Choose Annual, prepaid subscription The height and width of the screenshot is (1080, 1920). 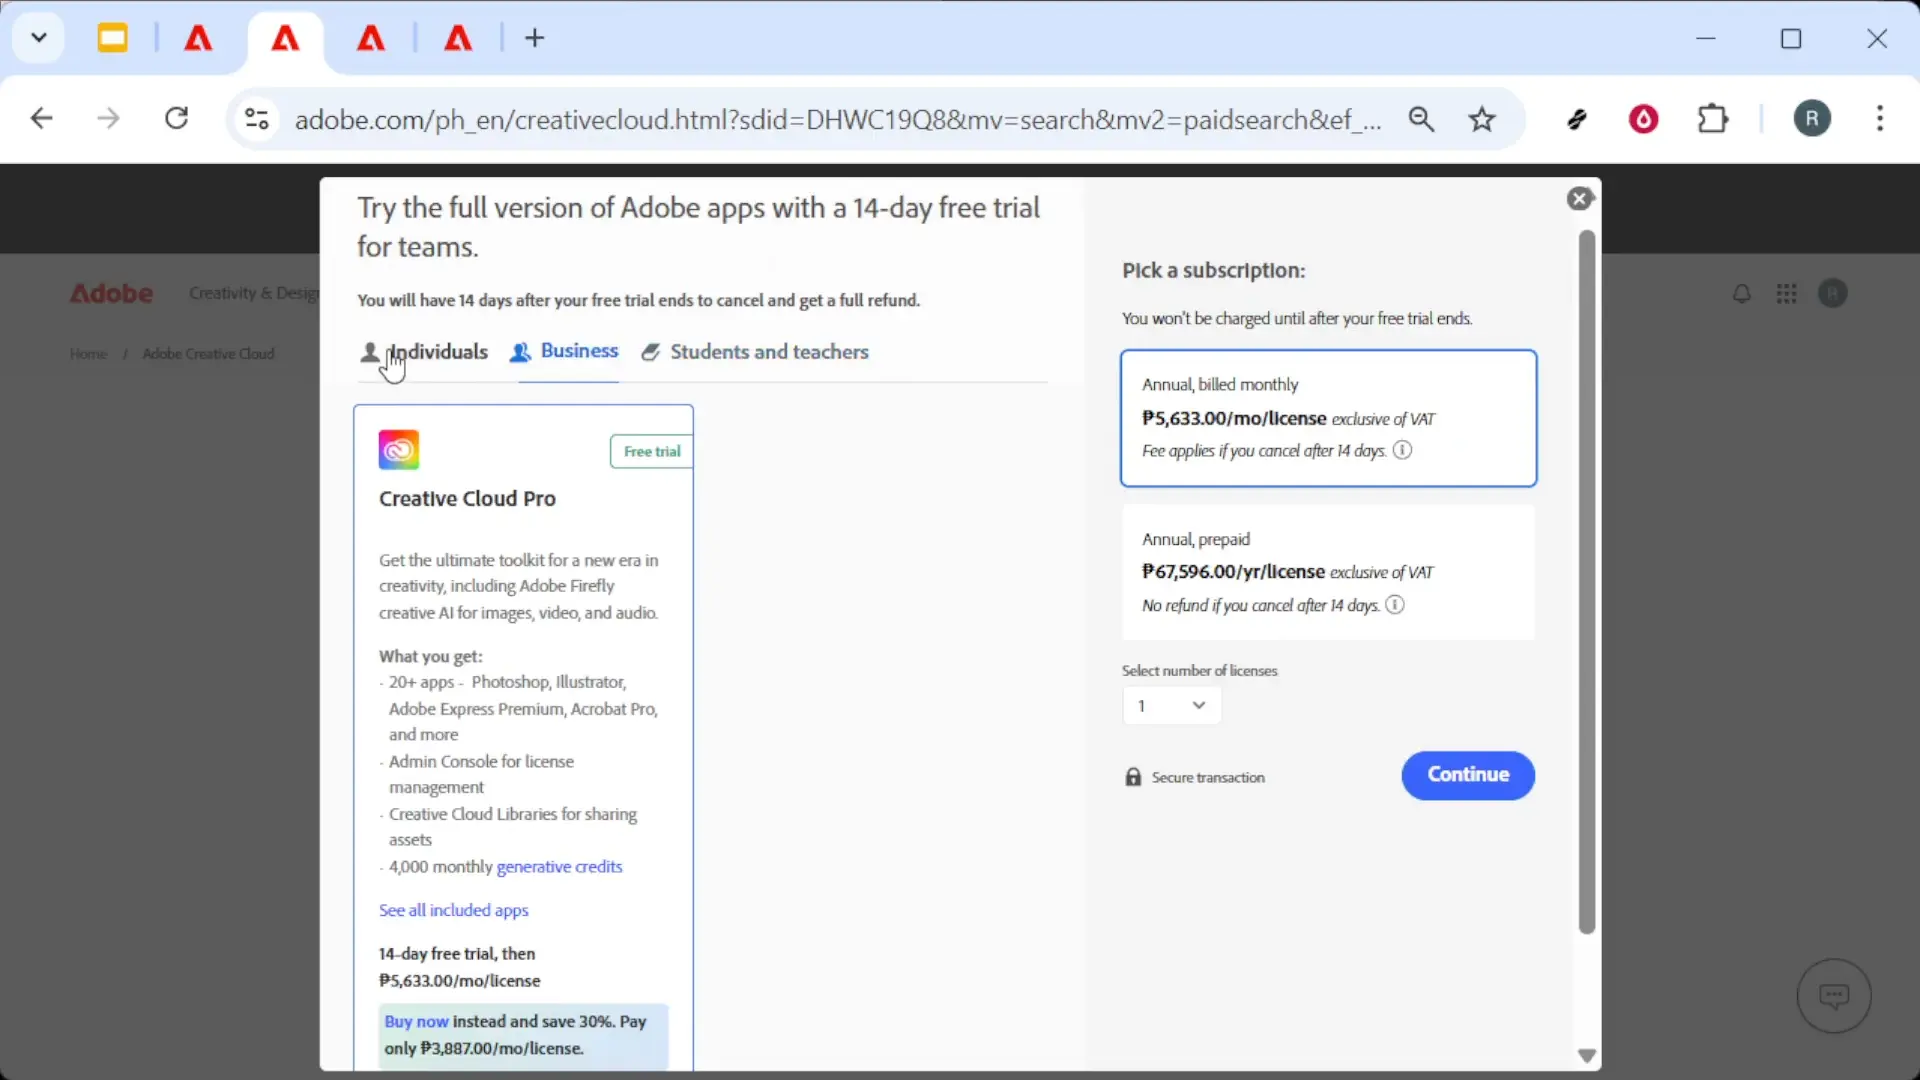point(1328,572)
